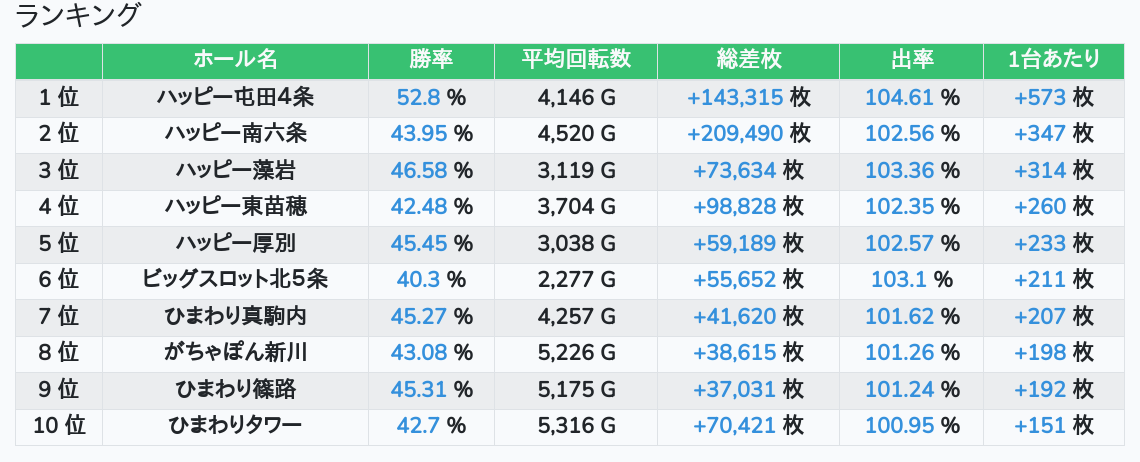Click the 平均回転数 column header

pyautogui.click(x=576, y=60)
